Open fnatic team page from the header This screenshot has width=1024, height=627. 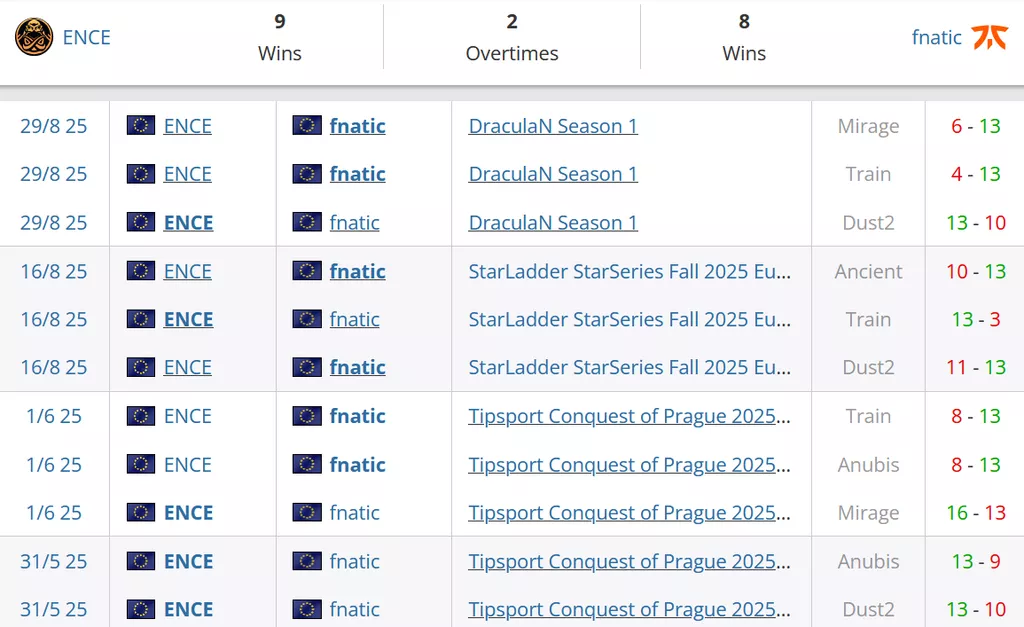coord(936,37)
